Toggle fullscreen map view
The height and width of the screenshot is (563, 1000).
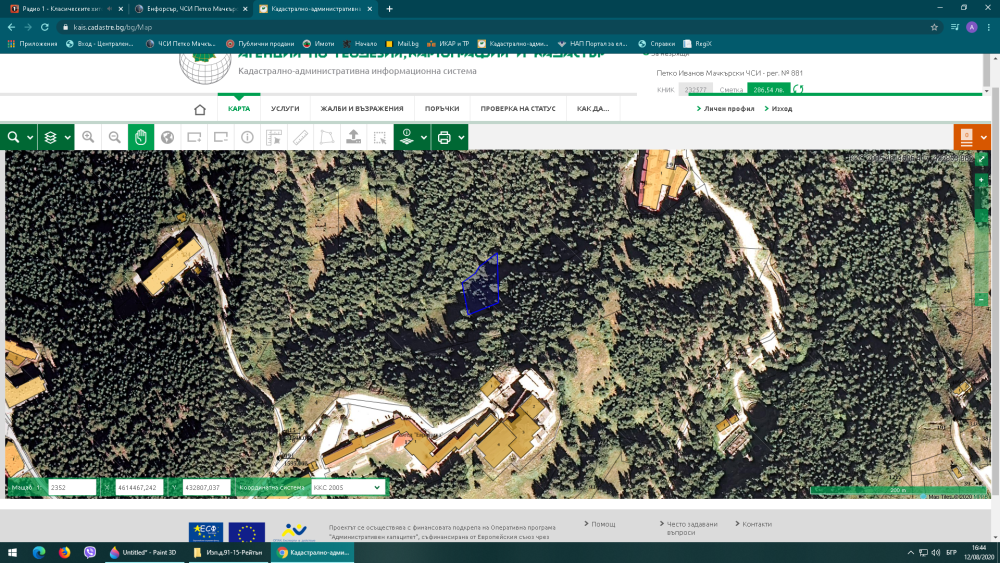[981, 159]
